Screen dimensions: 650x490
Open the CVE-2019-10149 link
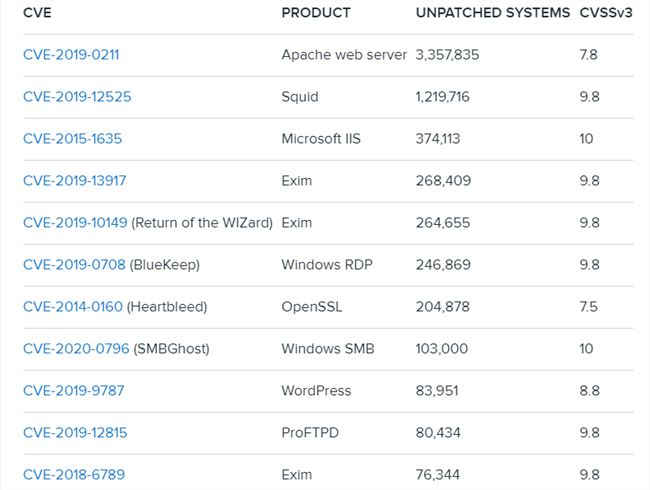coord(75,223)
